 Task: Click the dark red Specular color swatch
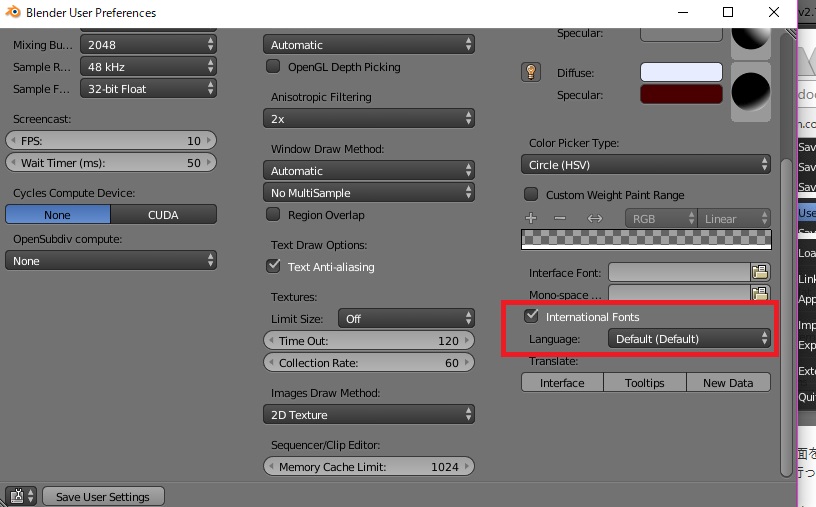click(681, 94)
